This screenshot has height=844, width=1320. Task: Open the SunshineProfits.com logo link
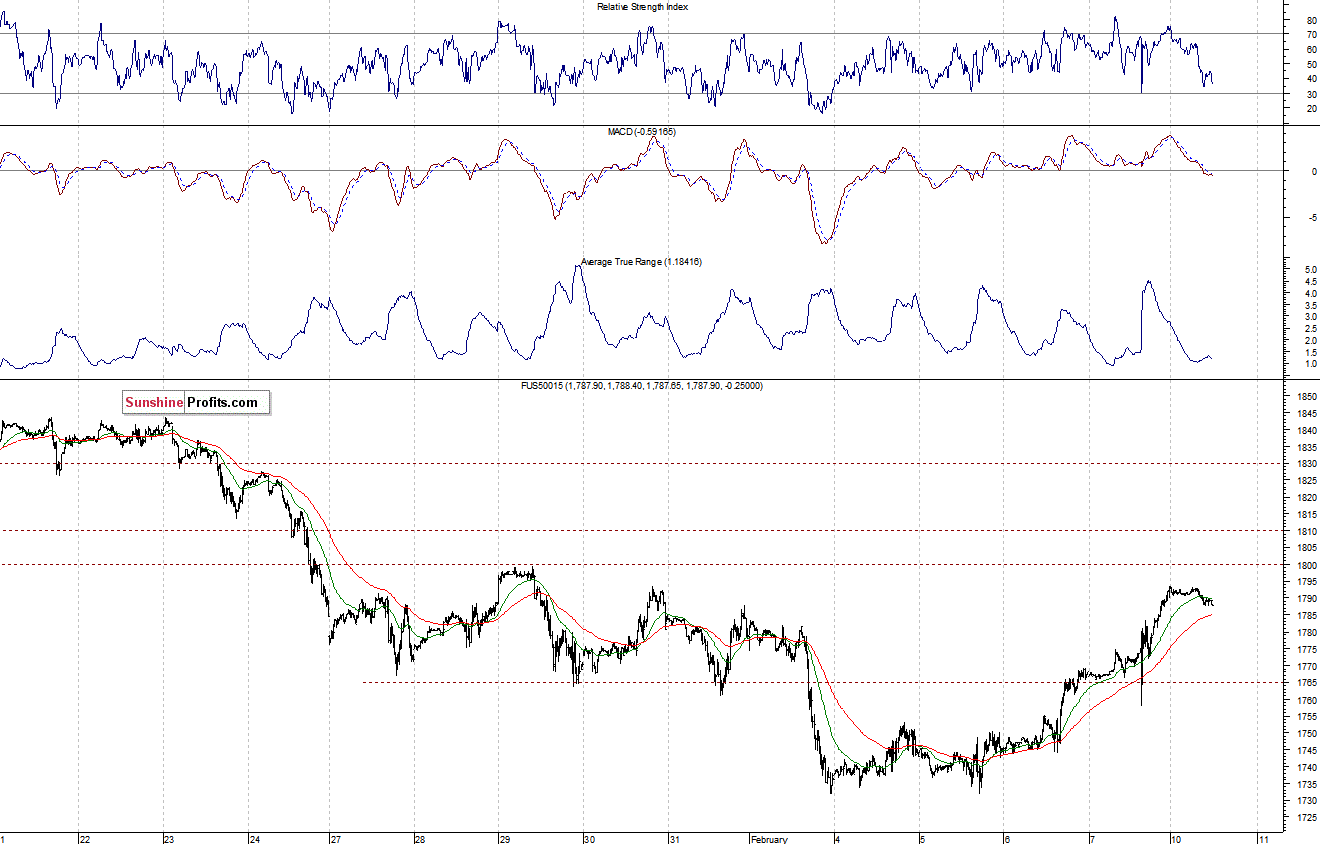click(x=196, y=403)
